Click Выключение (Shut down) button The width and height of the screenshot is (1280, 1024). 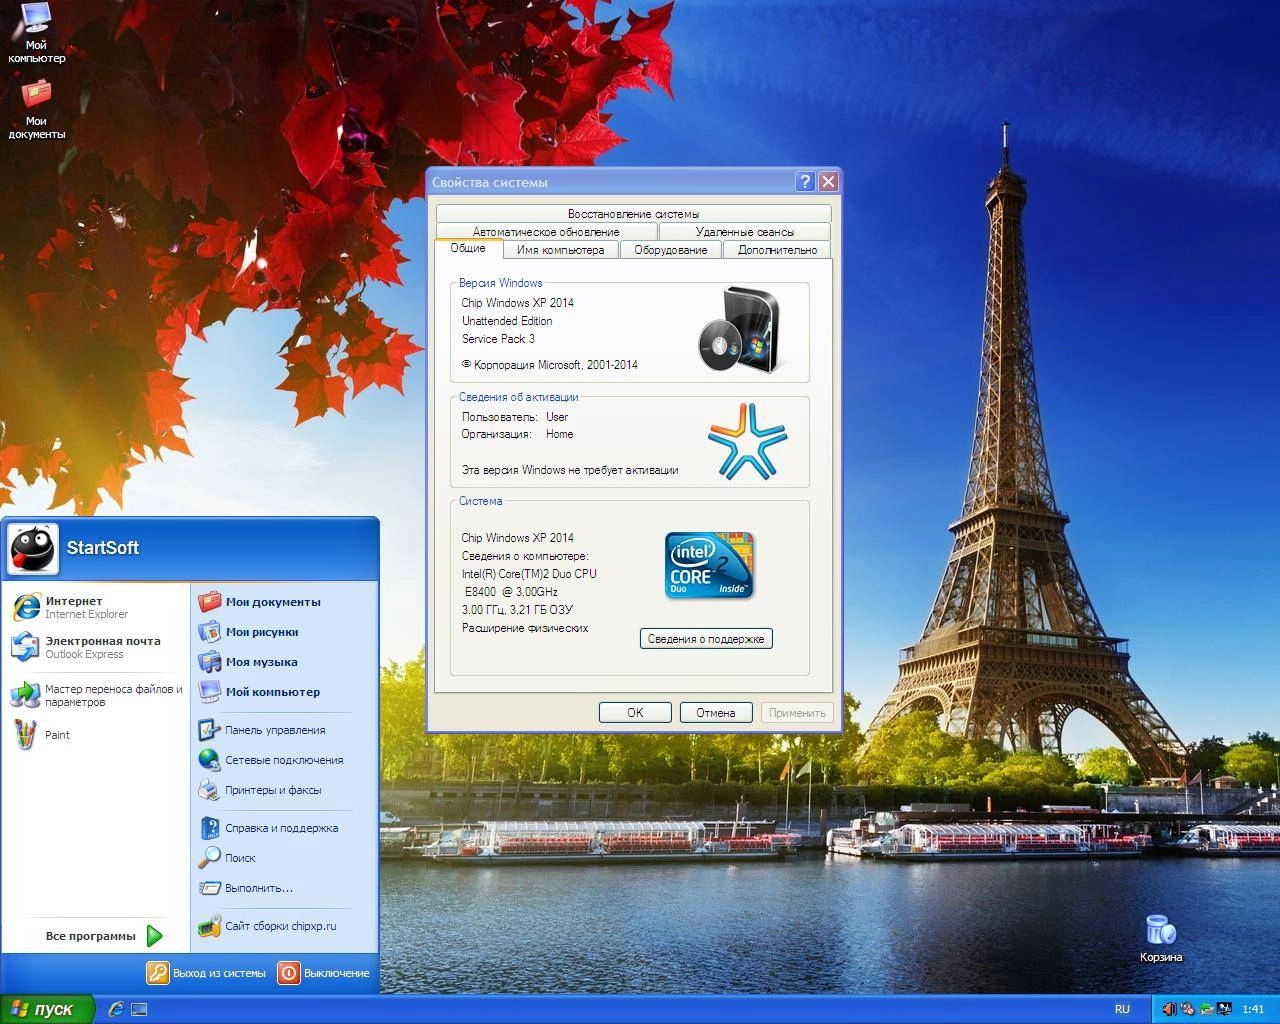click(324, 972)
